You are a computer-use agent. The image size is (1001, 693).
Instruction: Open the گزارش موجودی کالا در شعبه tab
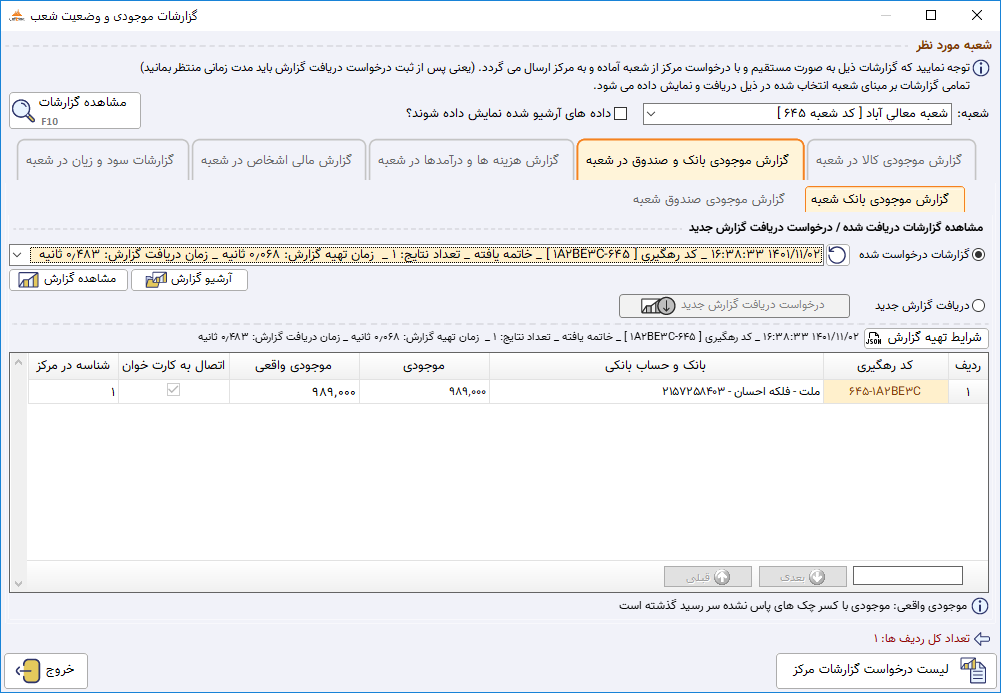891,160
